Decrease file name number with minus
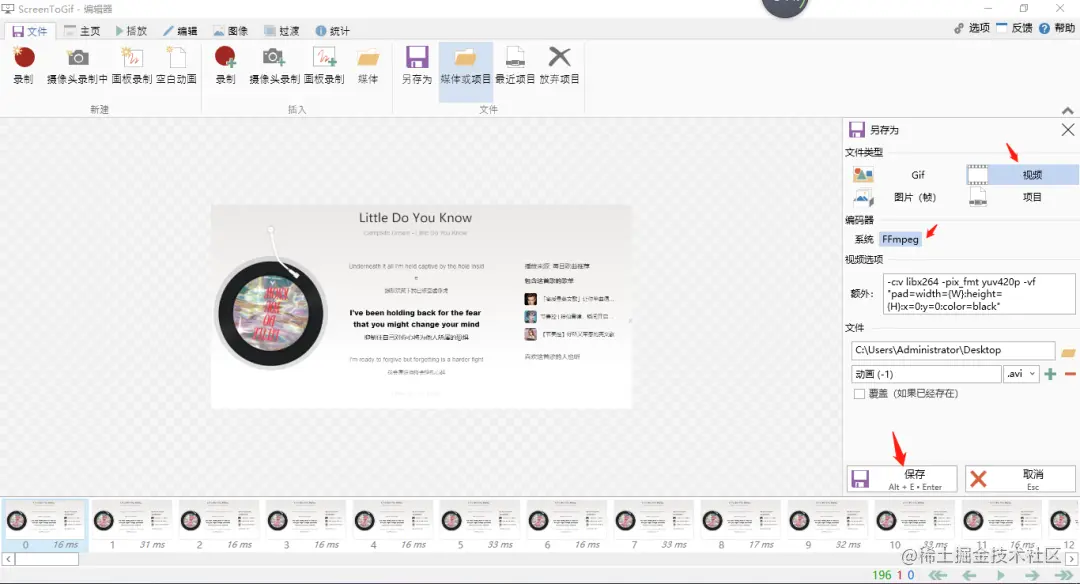This screenshot has height=584, width=1080. click(x=1070, y=374)
